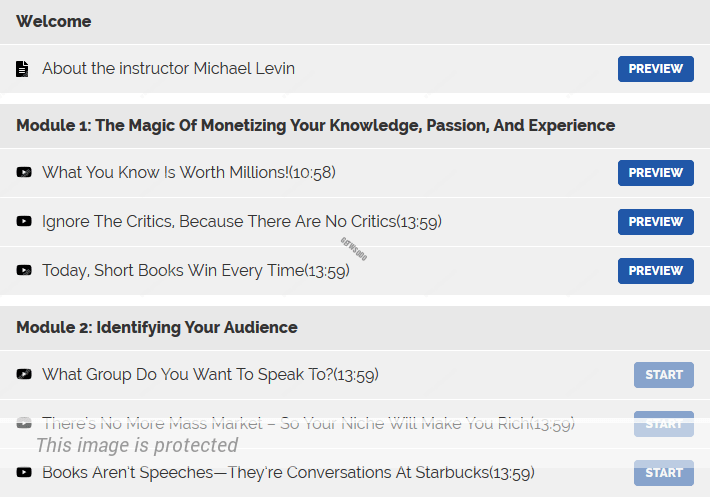Click video icon beside Today, Short Books Win
The width and height of the screenshot is (710, 497).
coord(24,270)
